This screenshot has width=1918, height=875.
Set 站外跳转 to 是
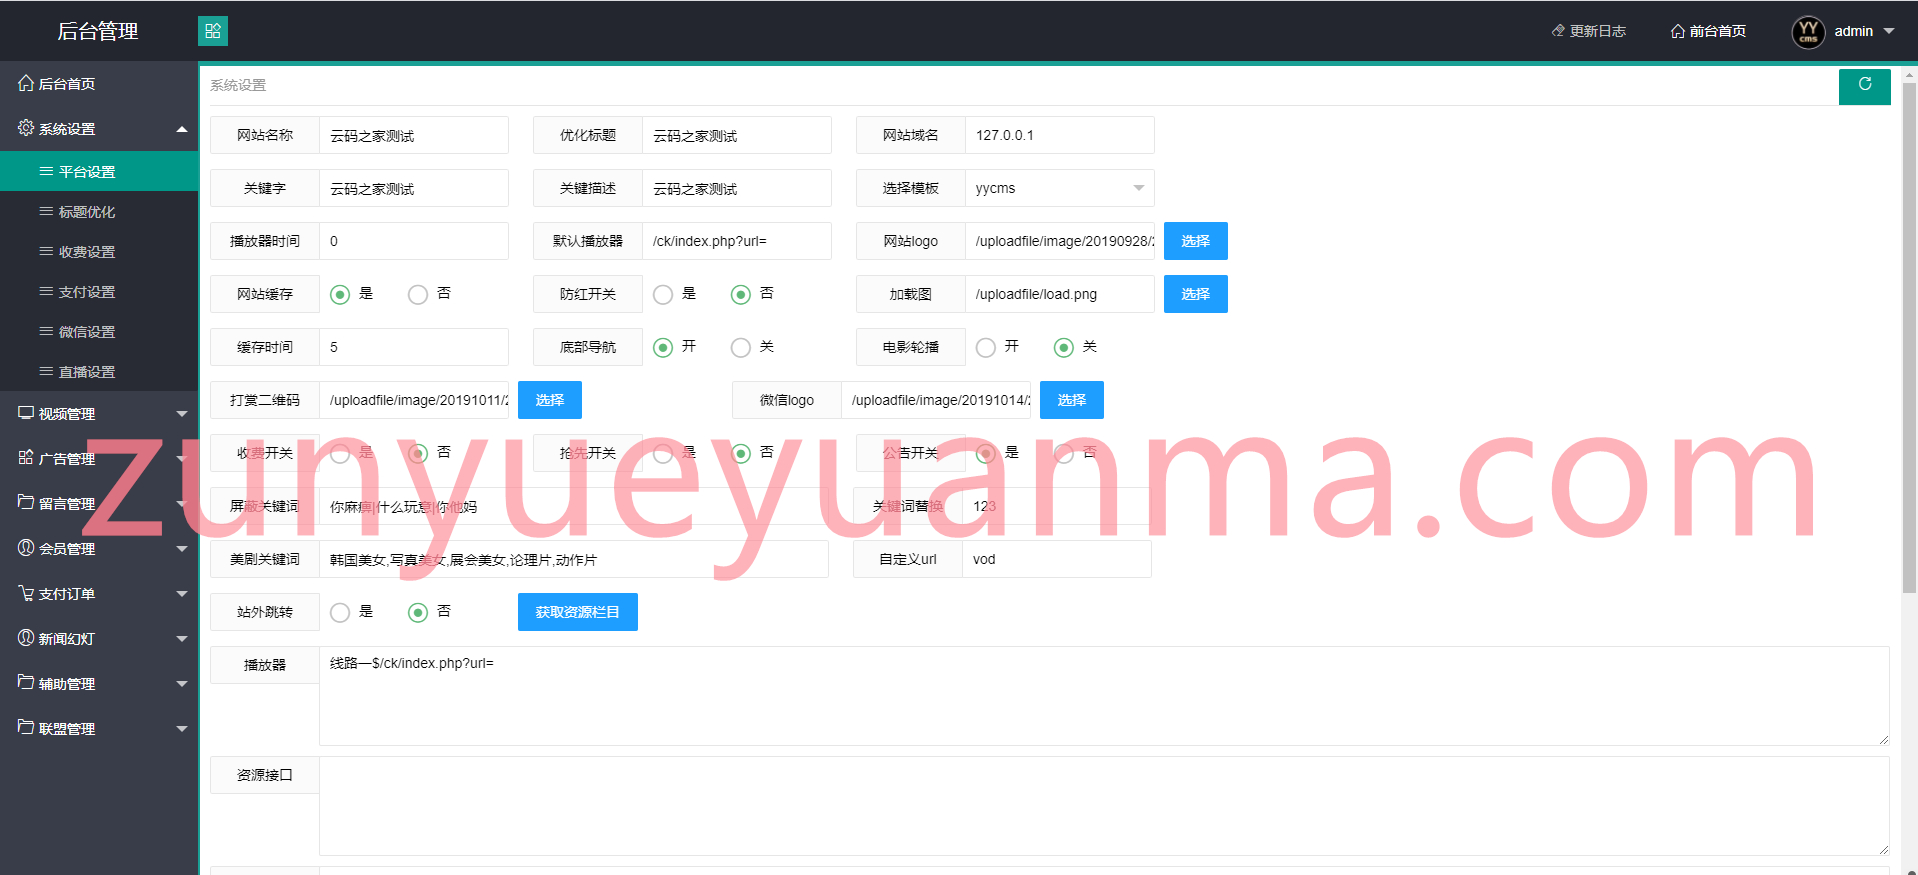coord(340,612)
